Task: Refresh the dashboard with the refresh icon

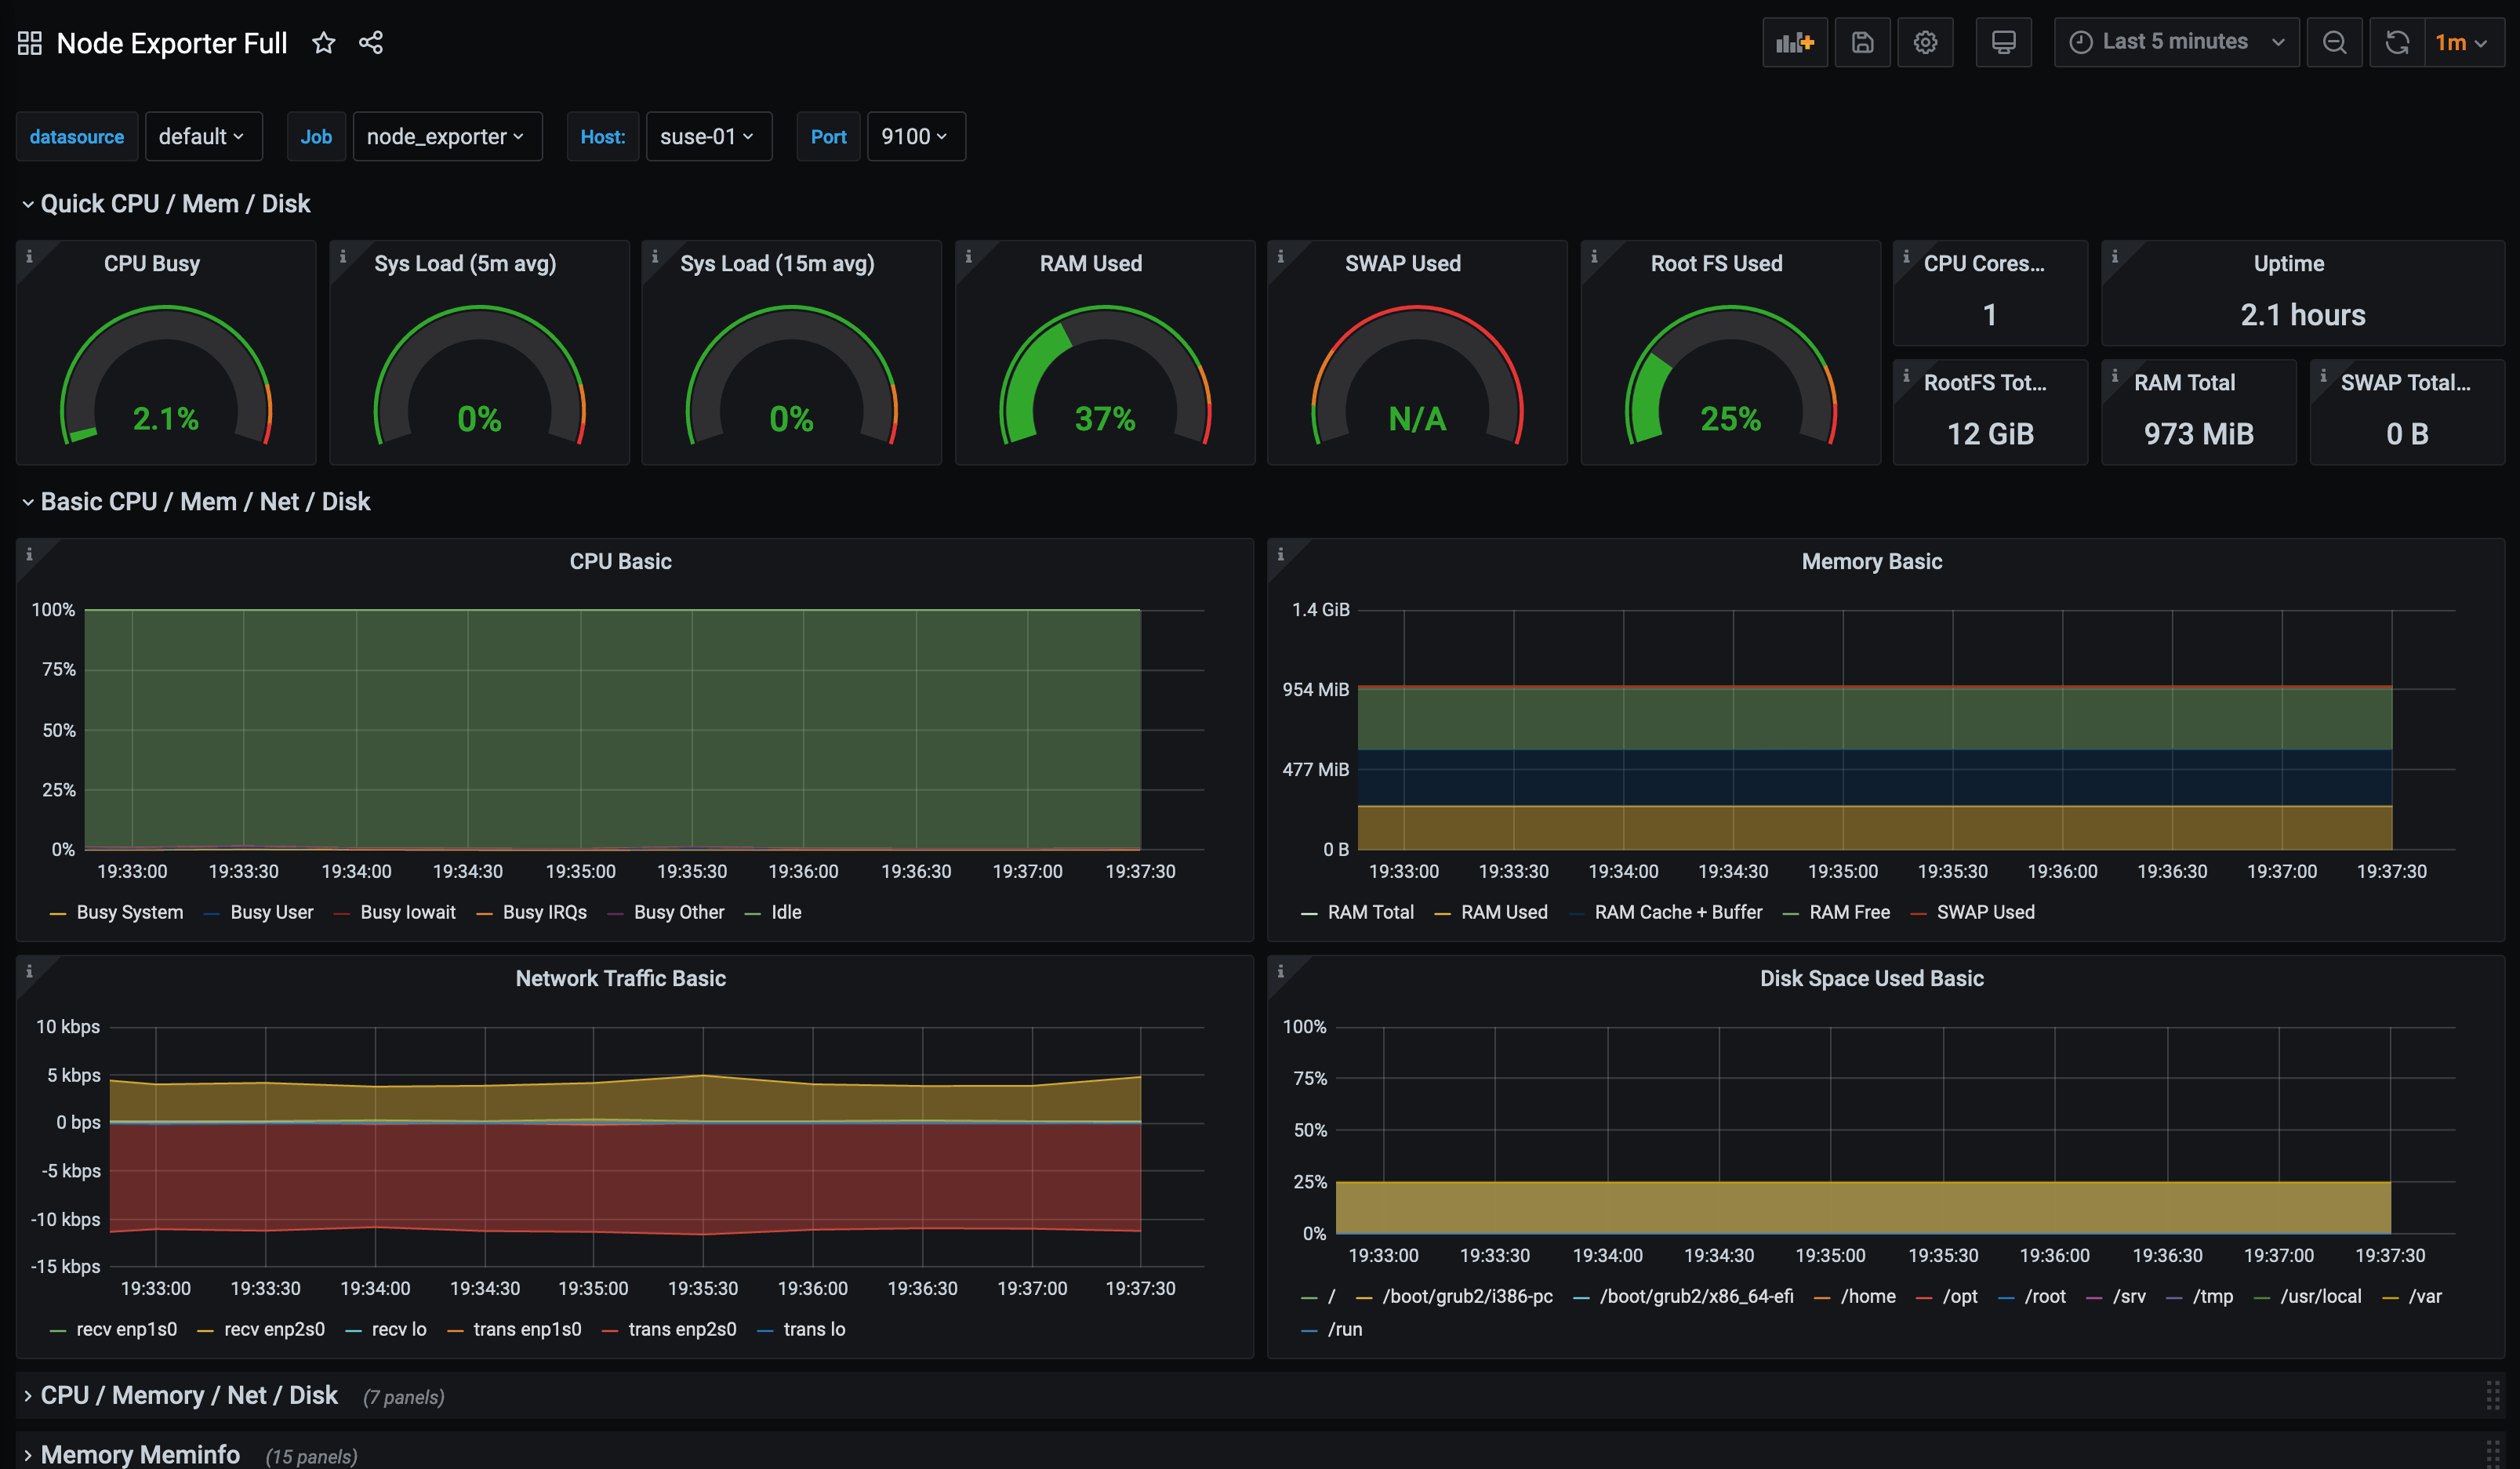Action: [2396, 42]
